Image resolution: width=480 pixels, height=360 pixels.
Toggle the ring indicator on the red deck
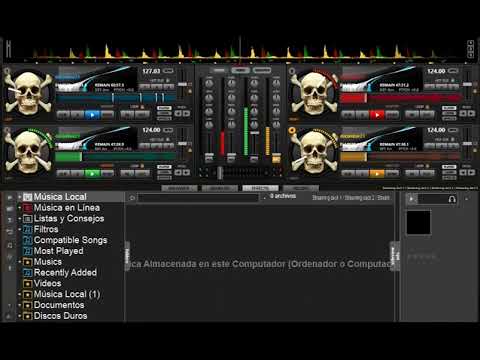click(x=292, y=71)
